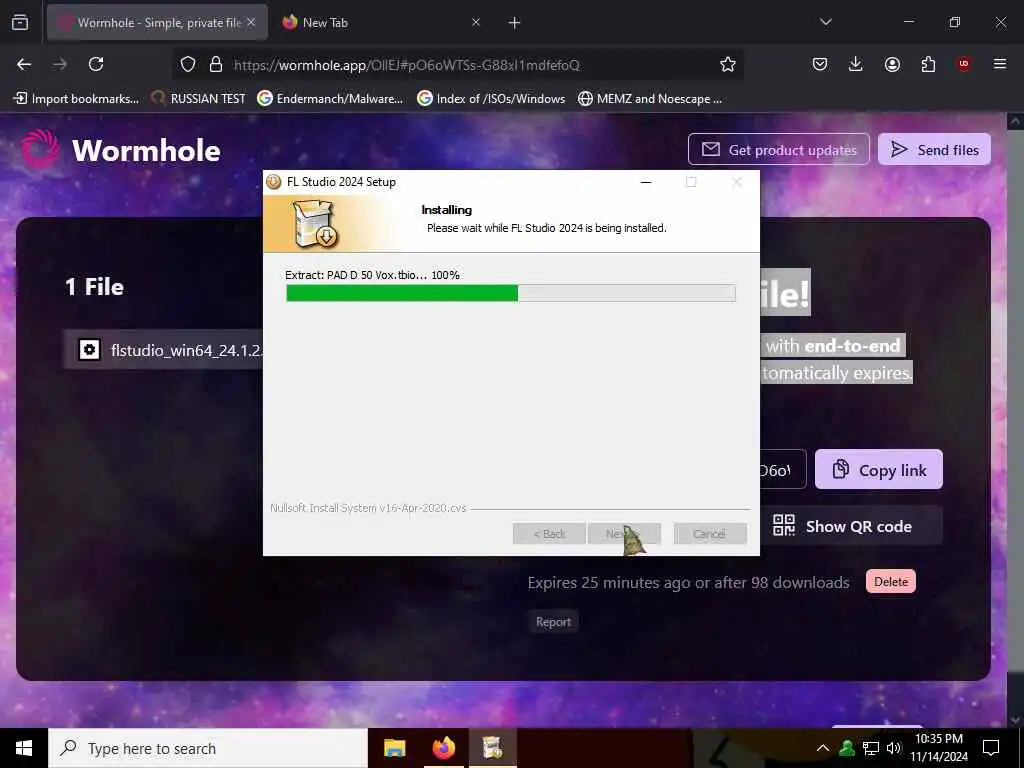Image resolution: width=1024 pixels, height=768 pixels.
Task: Click the Wormhole title text
Action: pyautogui.click(x=146, y=150)
